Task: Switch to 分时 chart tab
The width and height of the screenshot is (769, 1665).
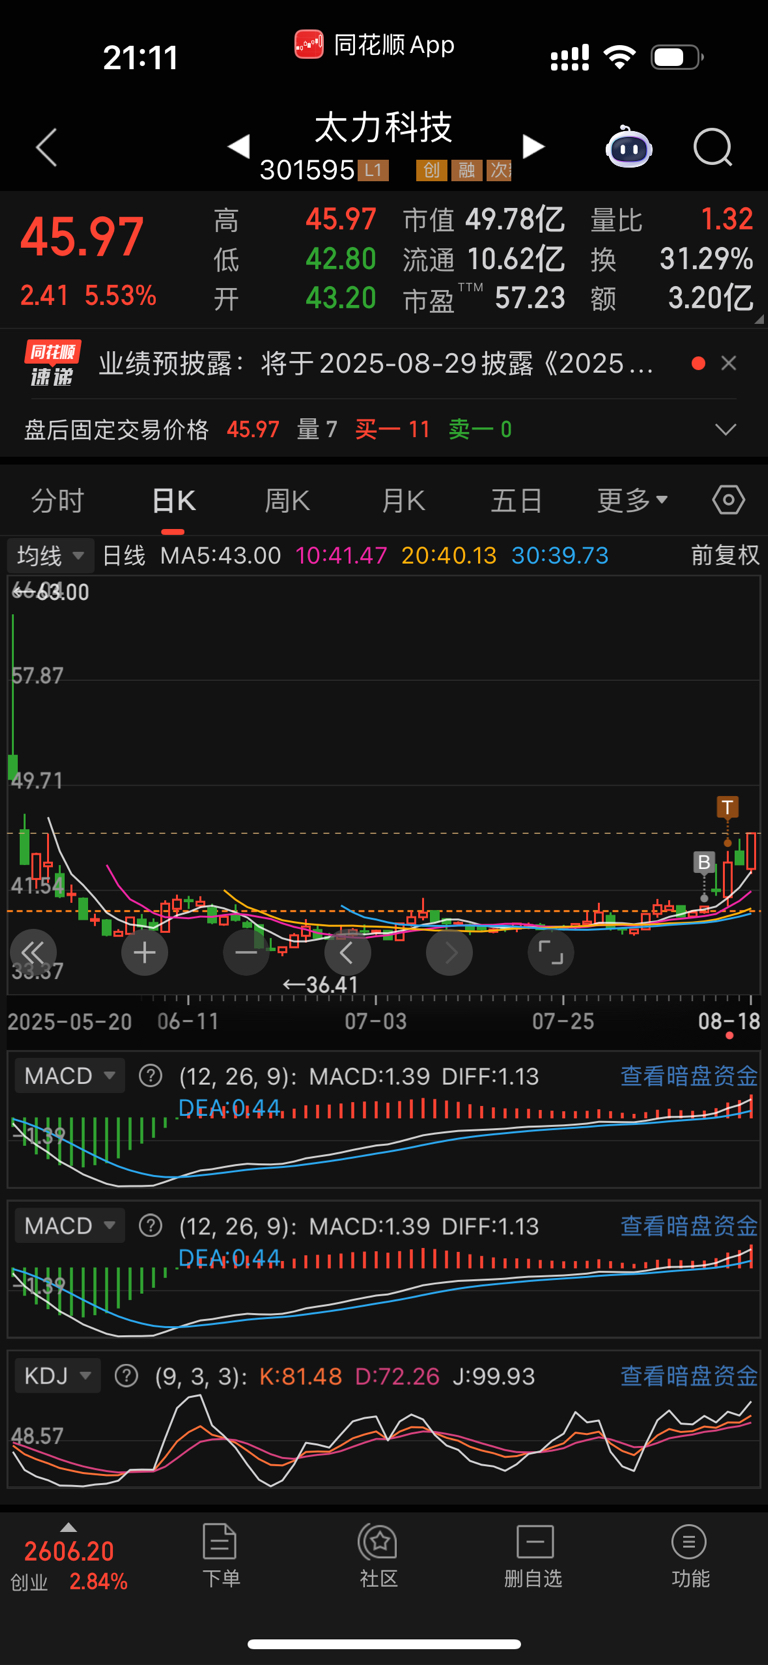Action: coord(58,500)
